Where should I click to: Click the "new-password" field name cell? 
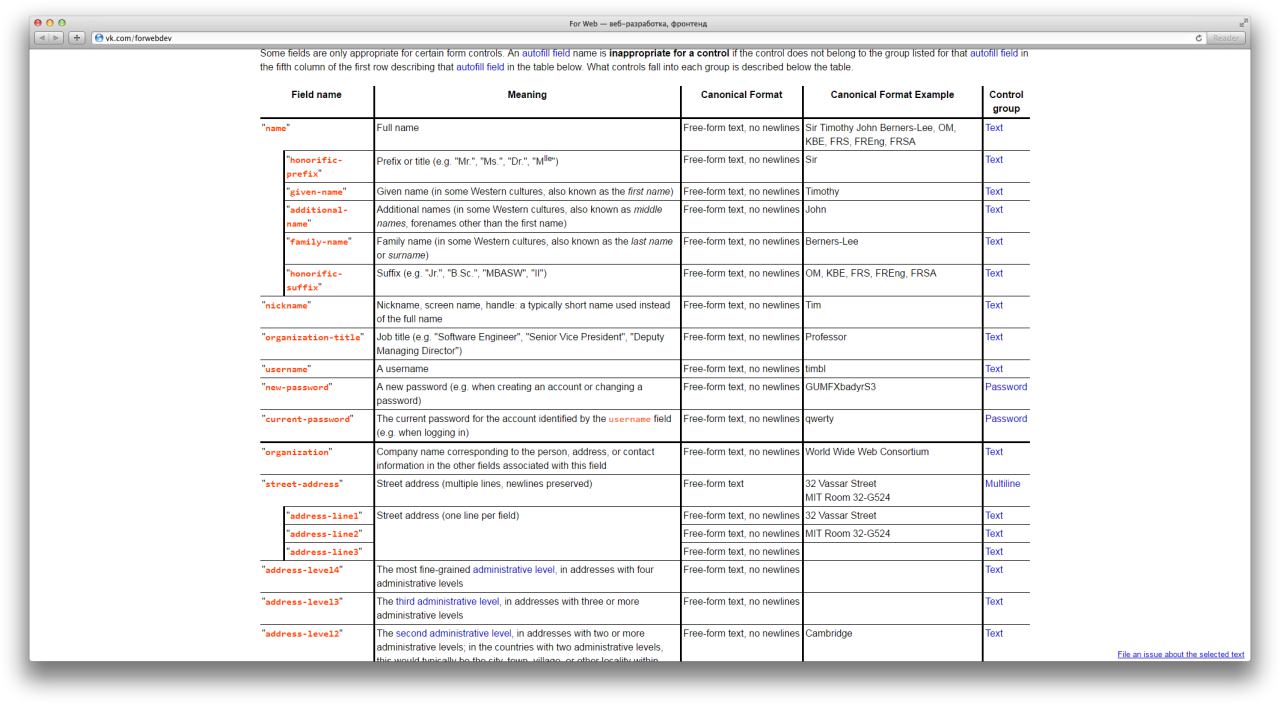tap(316, 393)
